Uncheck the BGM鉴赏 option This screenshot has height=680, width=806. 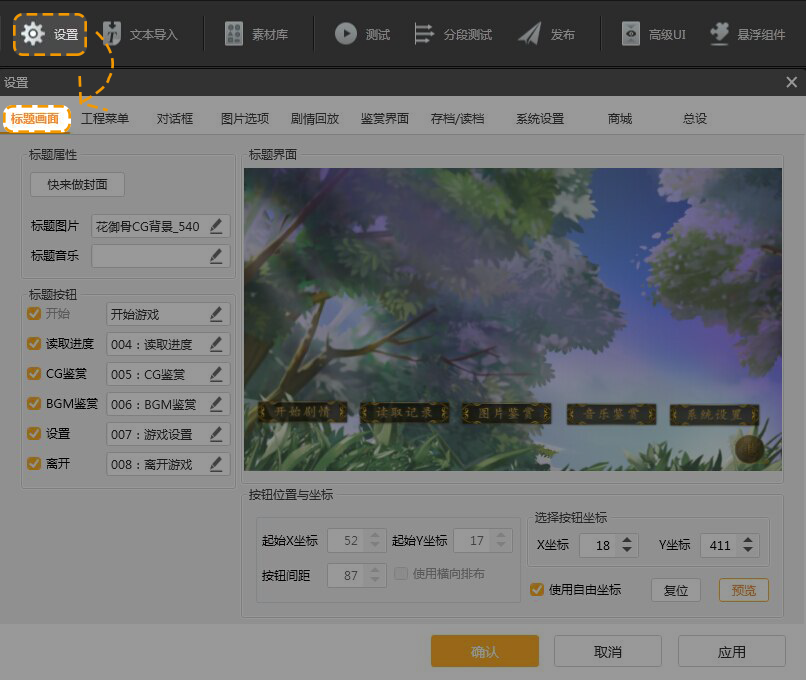pos(33,404)
